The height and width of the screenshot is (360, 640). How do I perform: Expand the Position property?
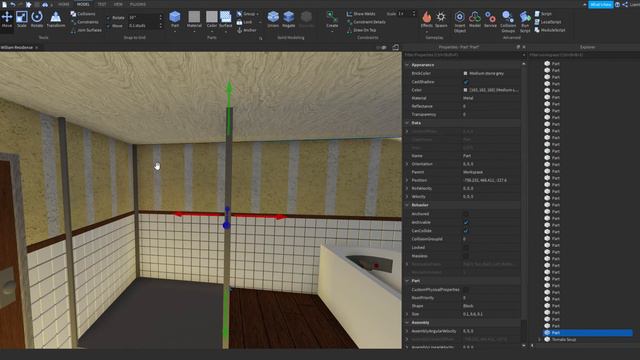[407, 180]
